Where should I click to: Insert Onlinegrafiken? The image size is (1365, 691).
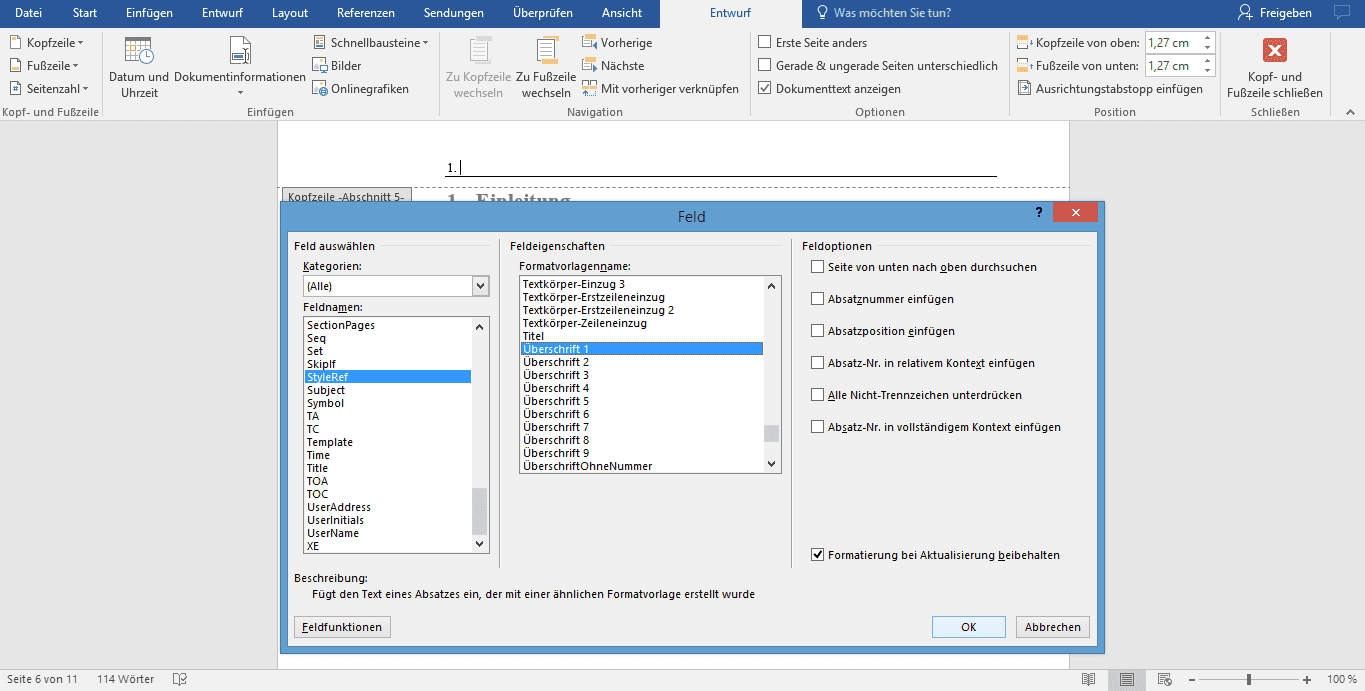point(361,88)
